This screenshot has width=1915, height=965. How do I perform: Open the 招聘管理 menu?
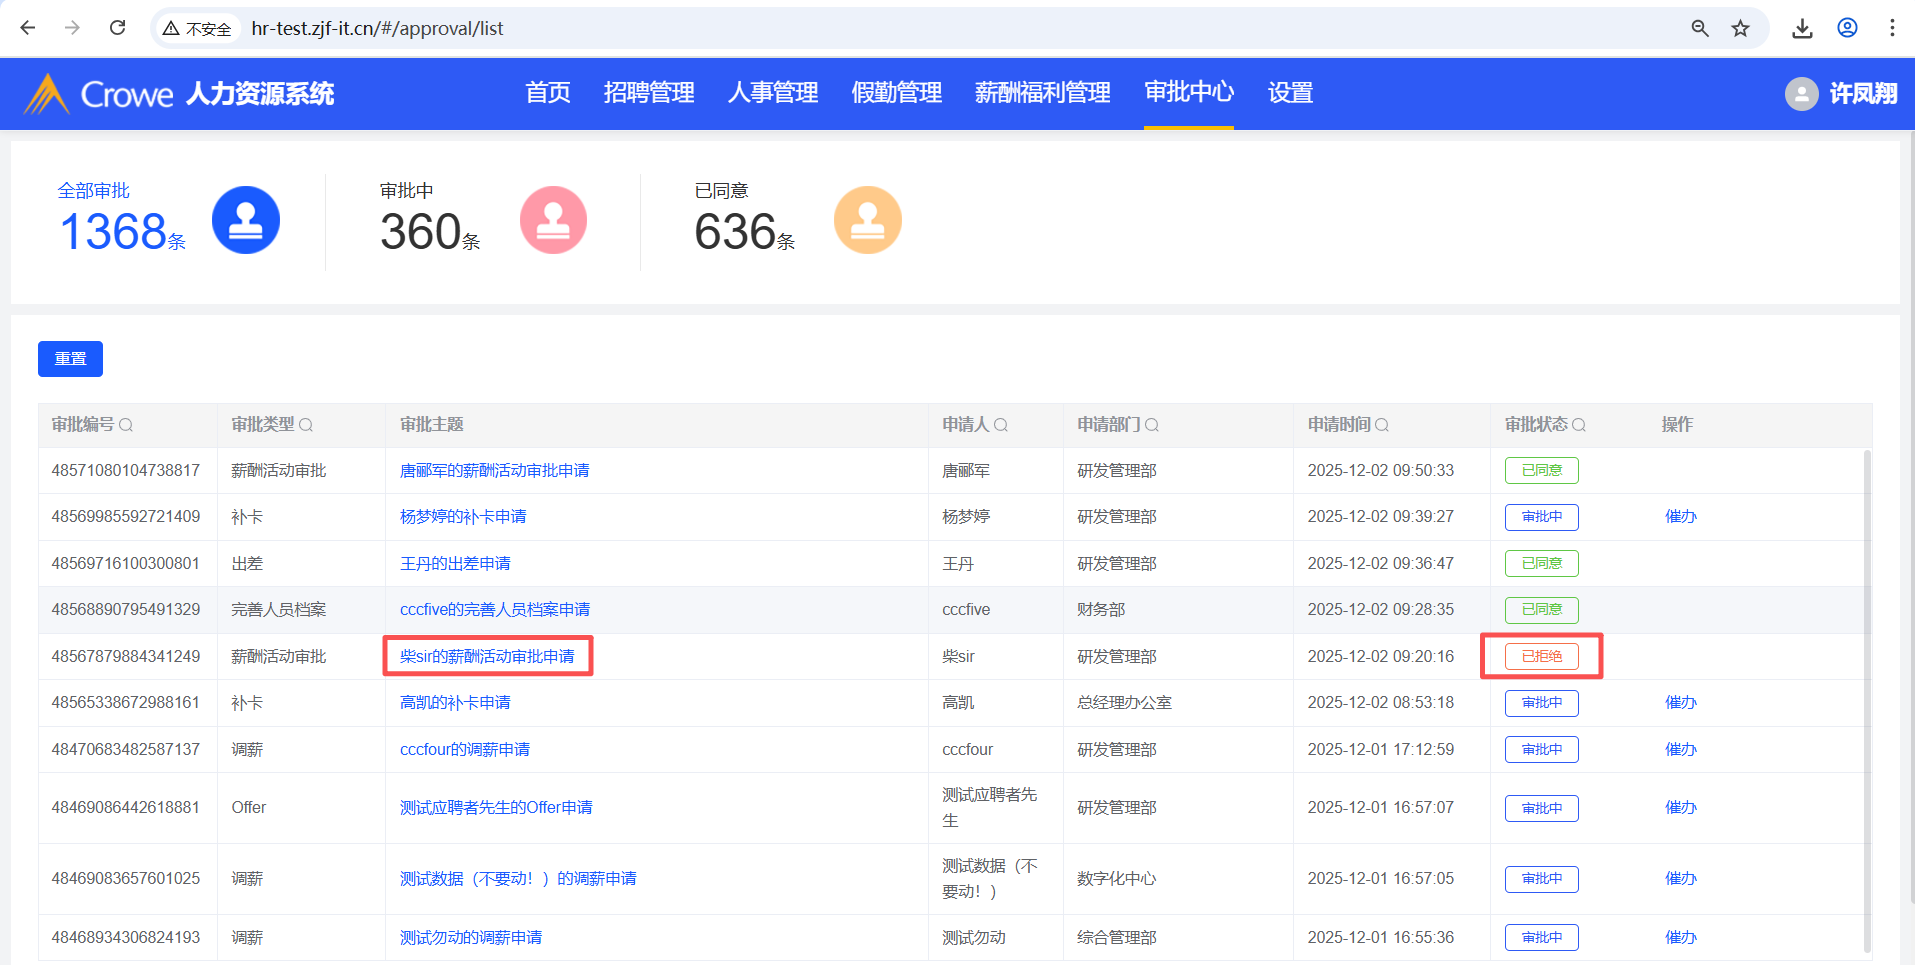[x=649, y=93]
